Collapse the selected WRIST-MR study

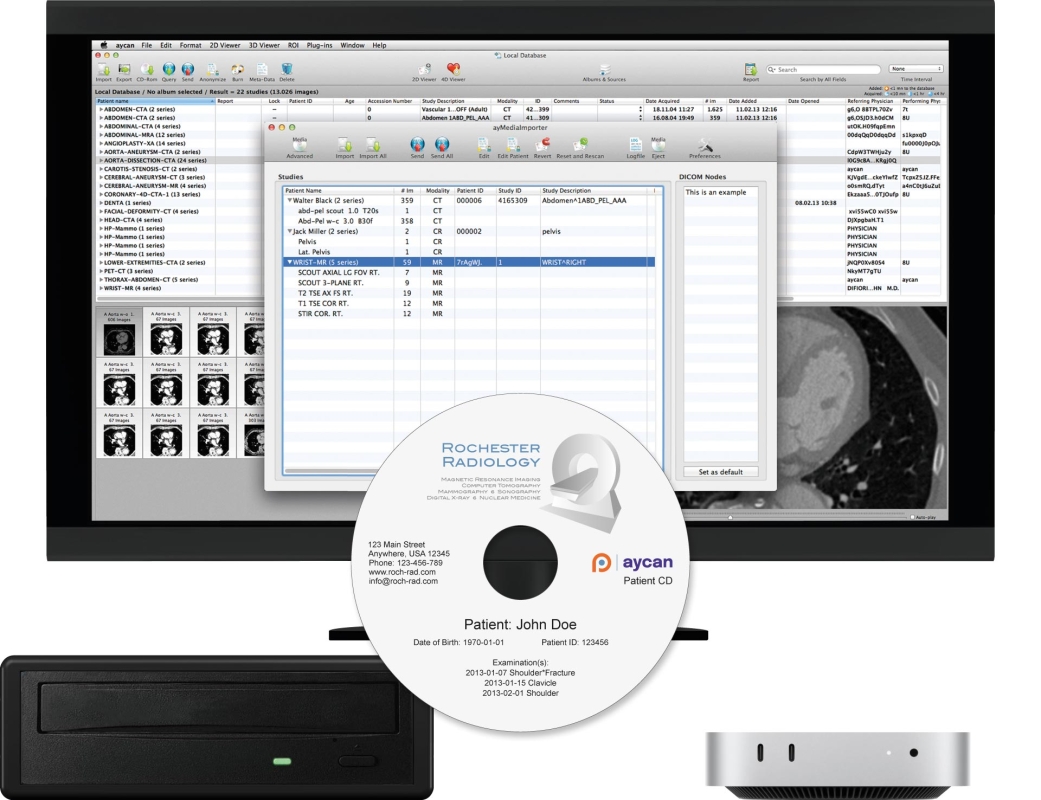289,263
